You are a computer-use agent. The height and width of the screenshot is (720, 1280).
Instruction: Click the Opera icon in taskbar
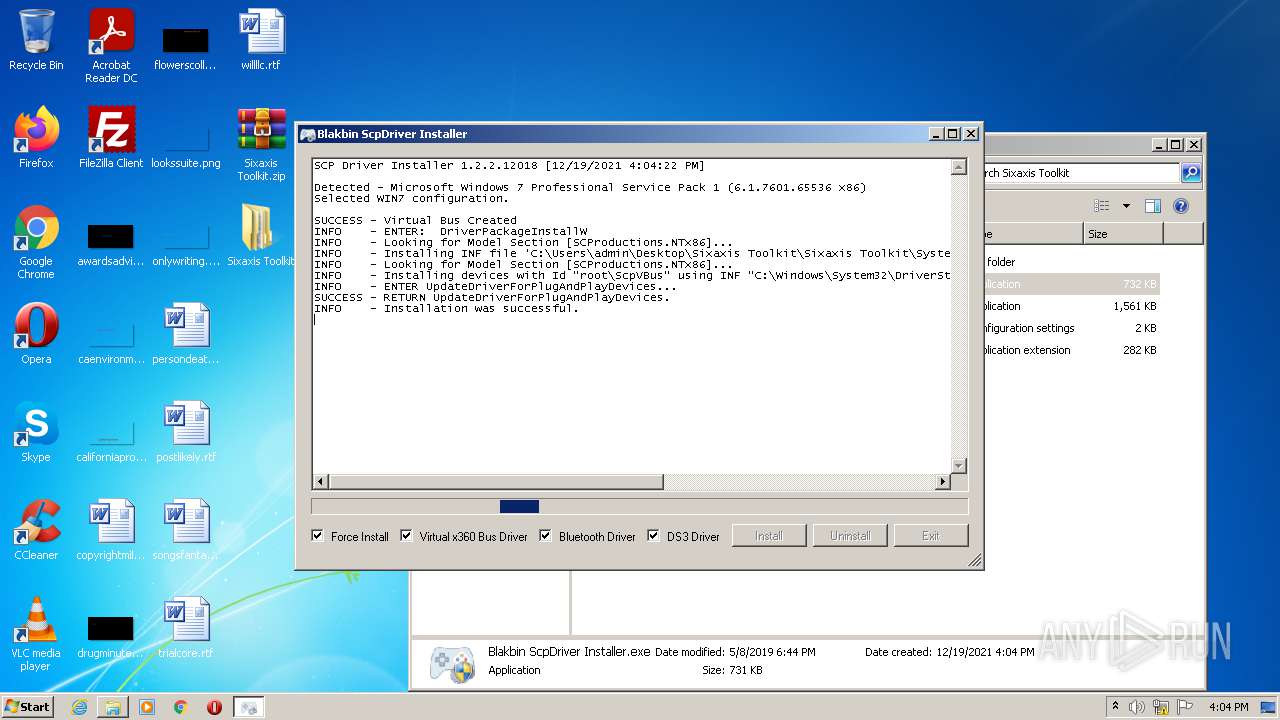click(214, 707)
